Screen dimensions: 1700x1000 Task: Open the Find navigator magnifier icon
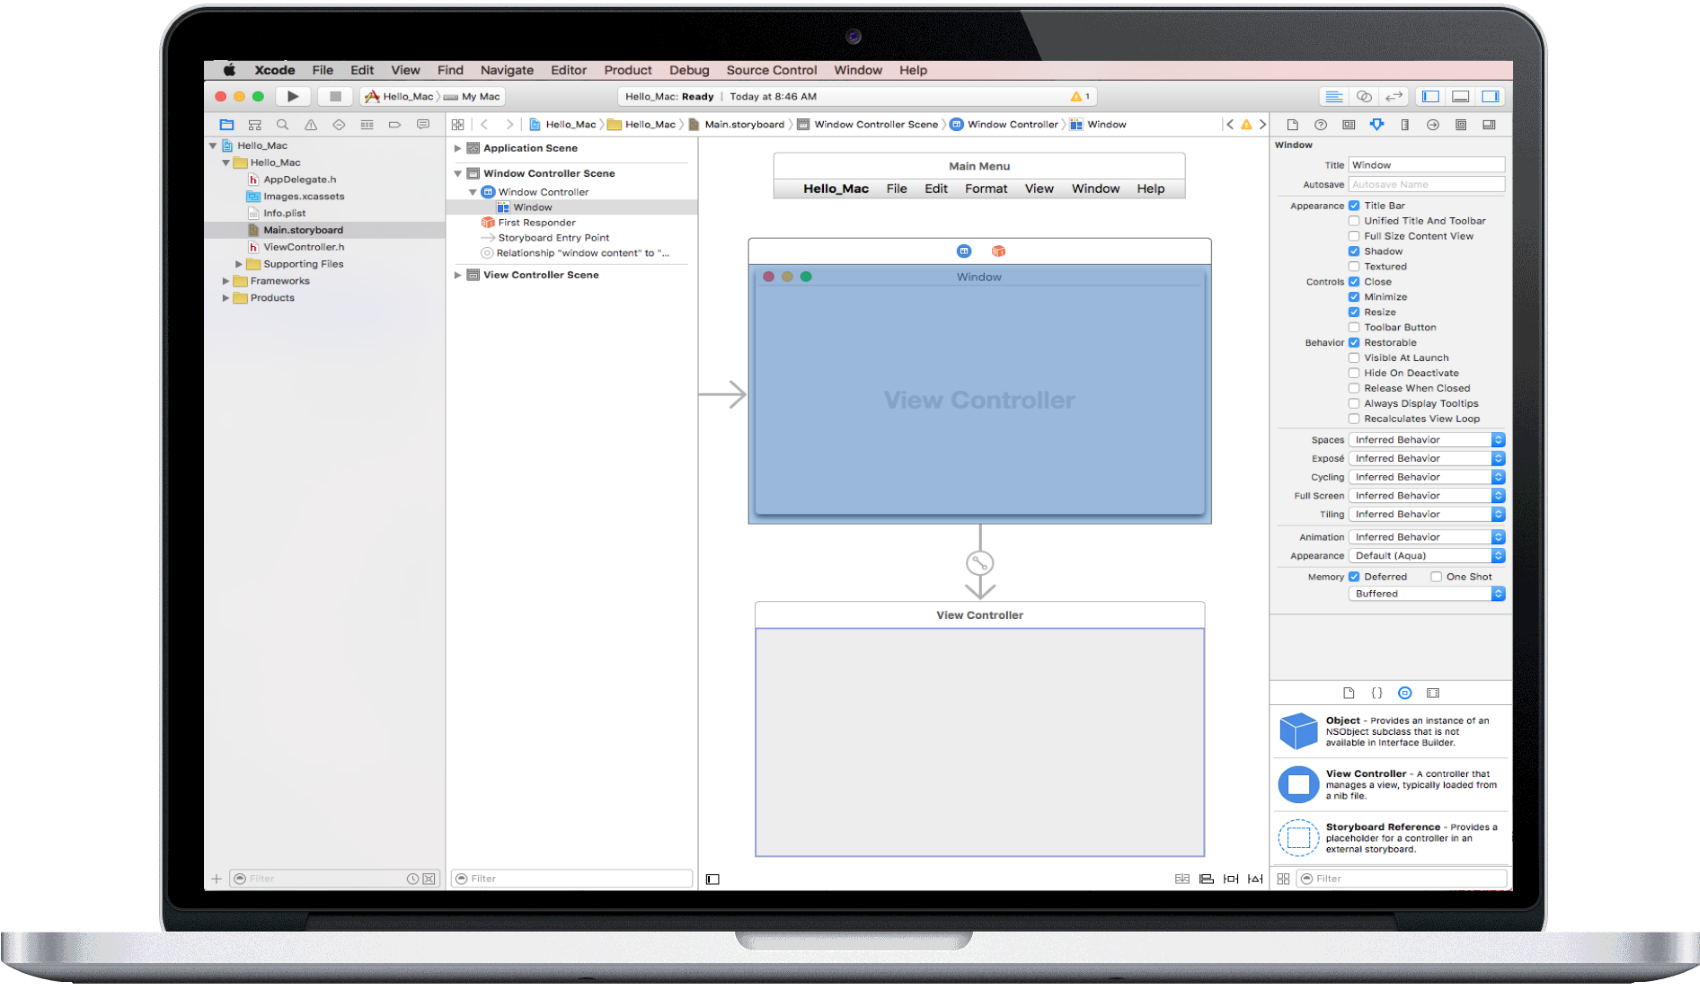pyautogui.click(x=283, y=125)
